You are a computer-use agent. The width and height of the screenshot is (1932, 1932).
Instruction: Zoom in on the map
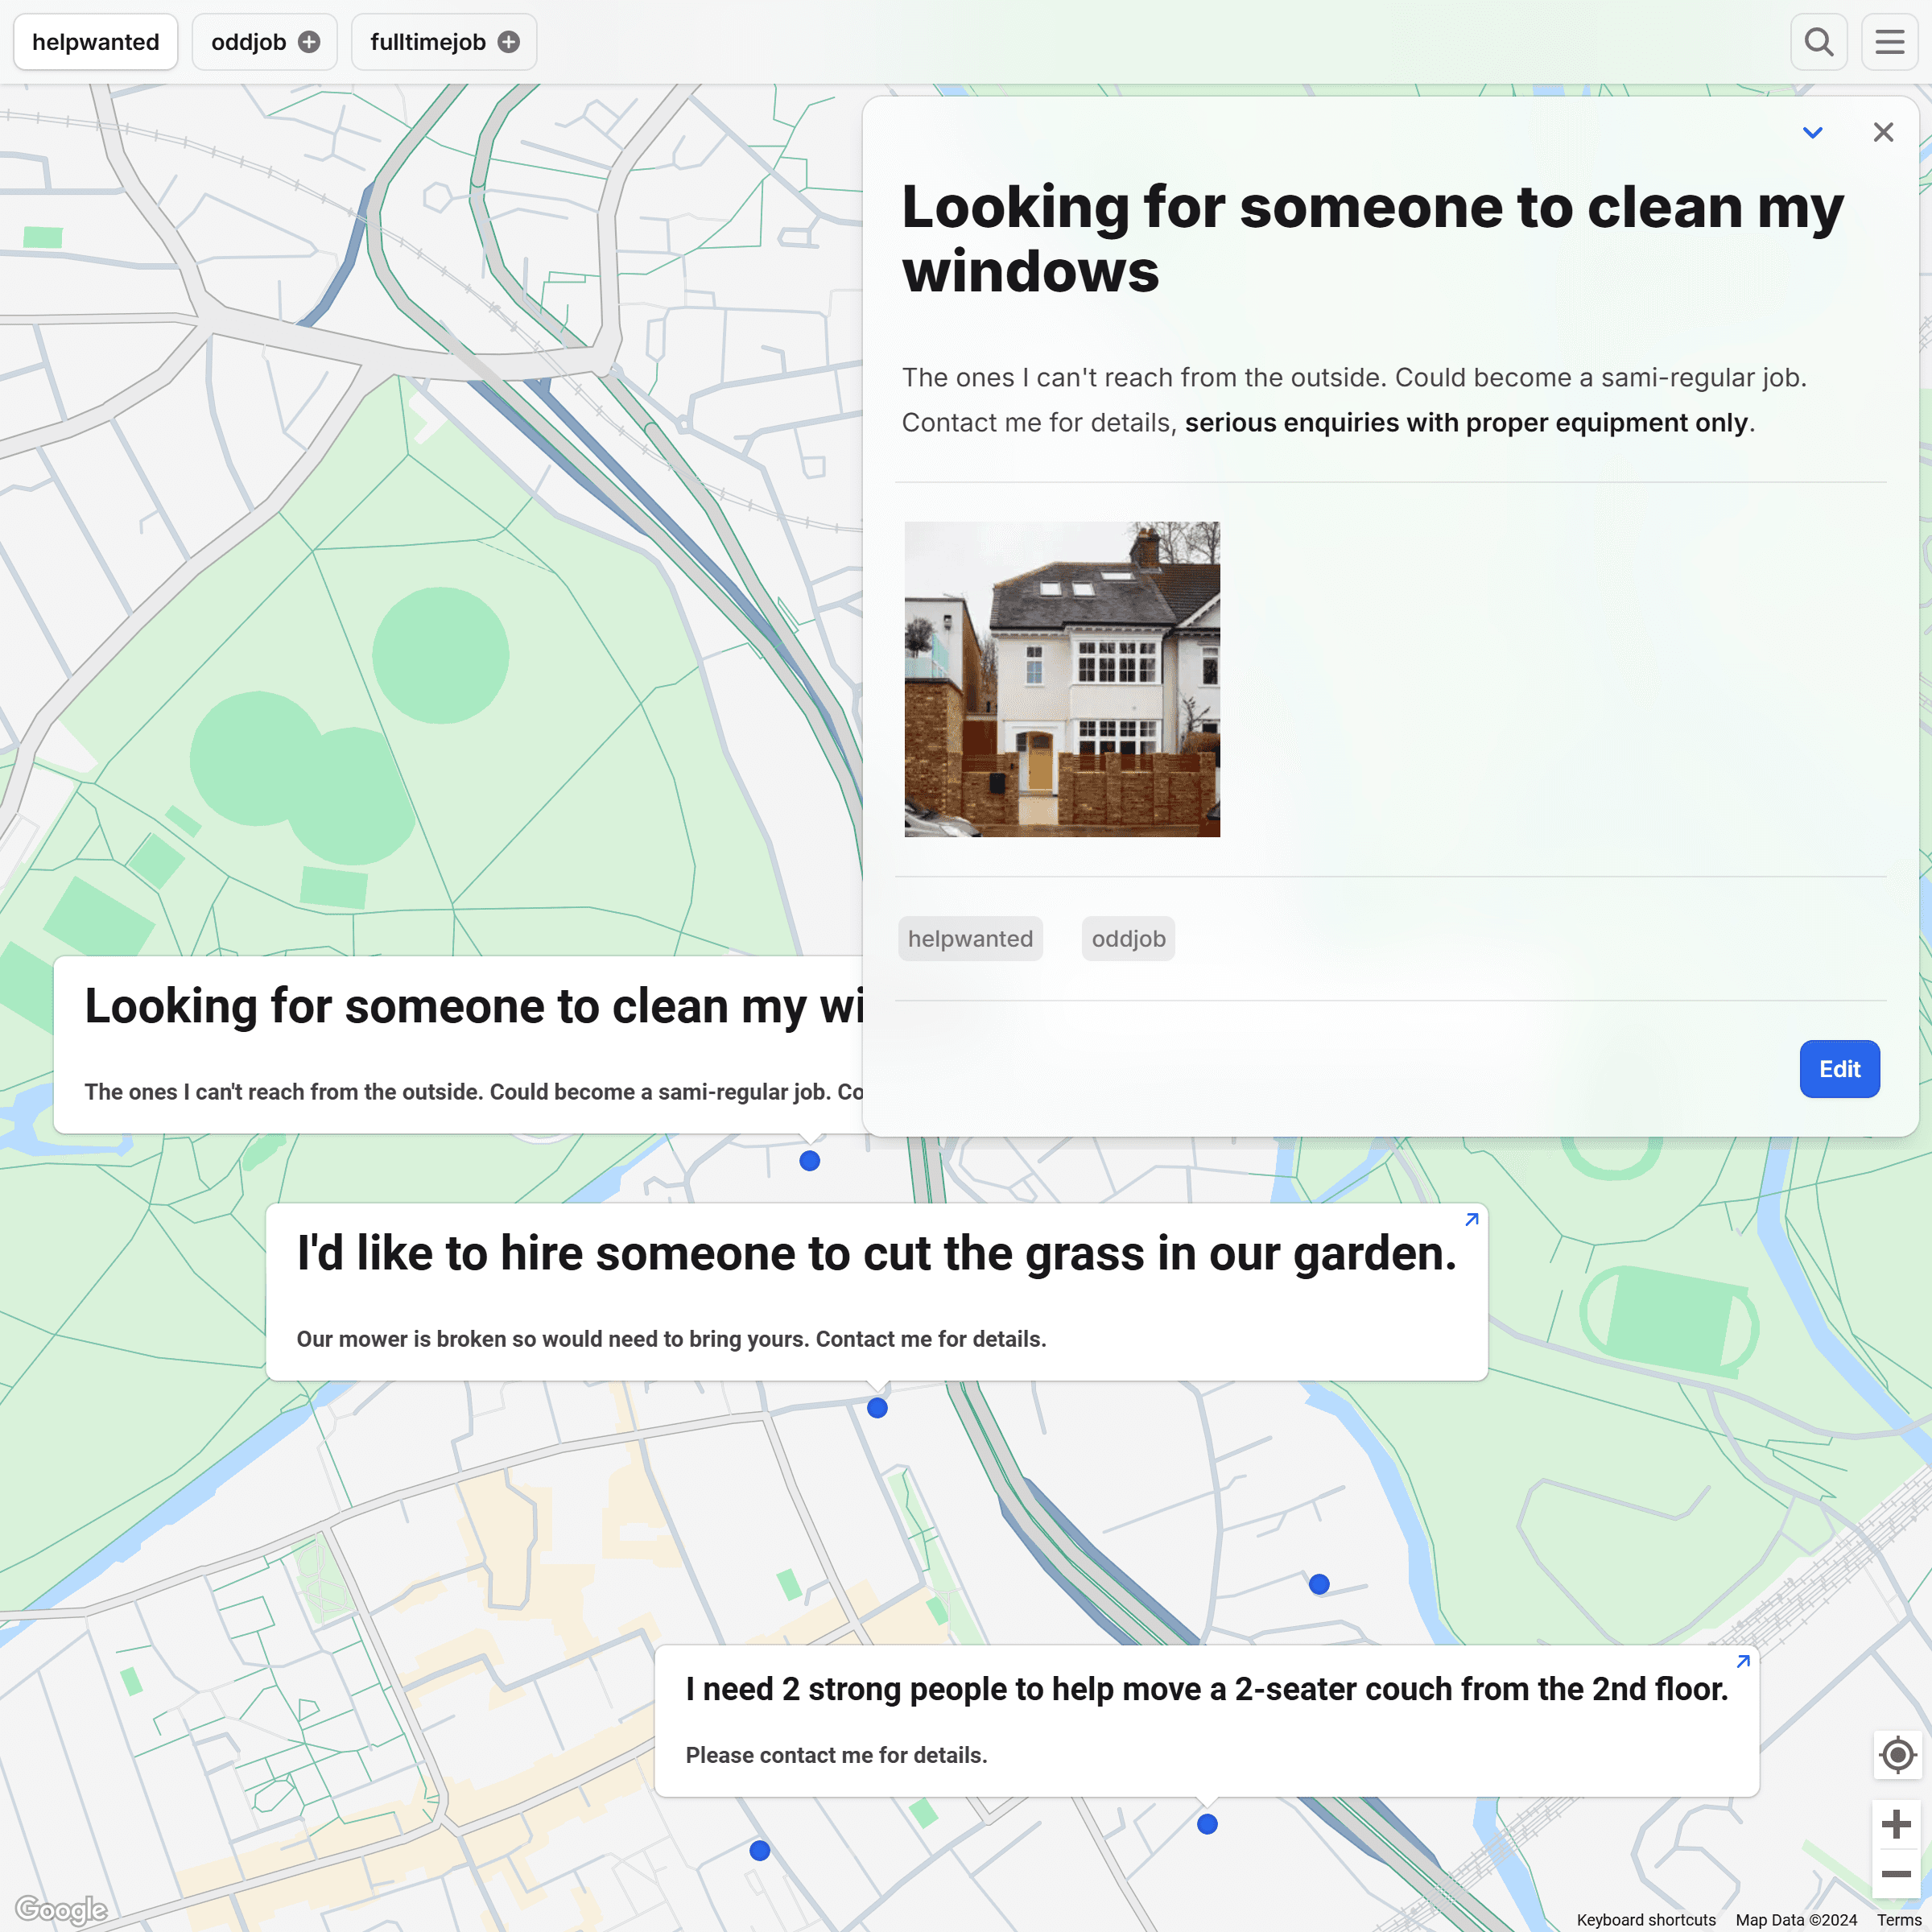[x=1896, y=1824]
